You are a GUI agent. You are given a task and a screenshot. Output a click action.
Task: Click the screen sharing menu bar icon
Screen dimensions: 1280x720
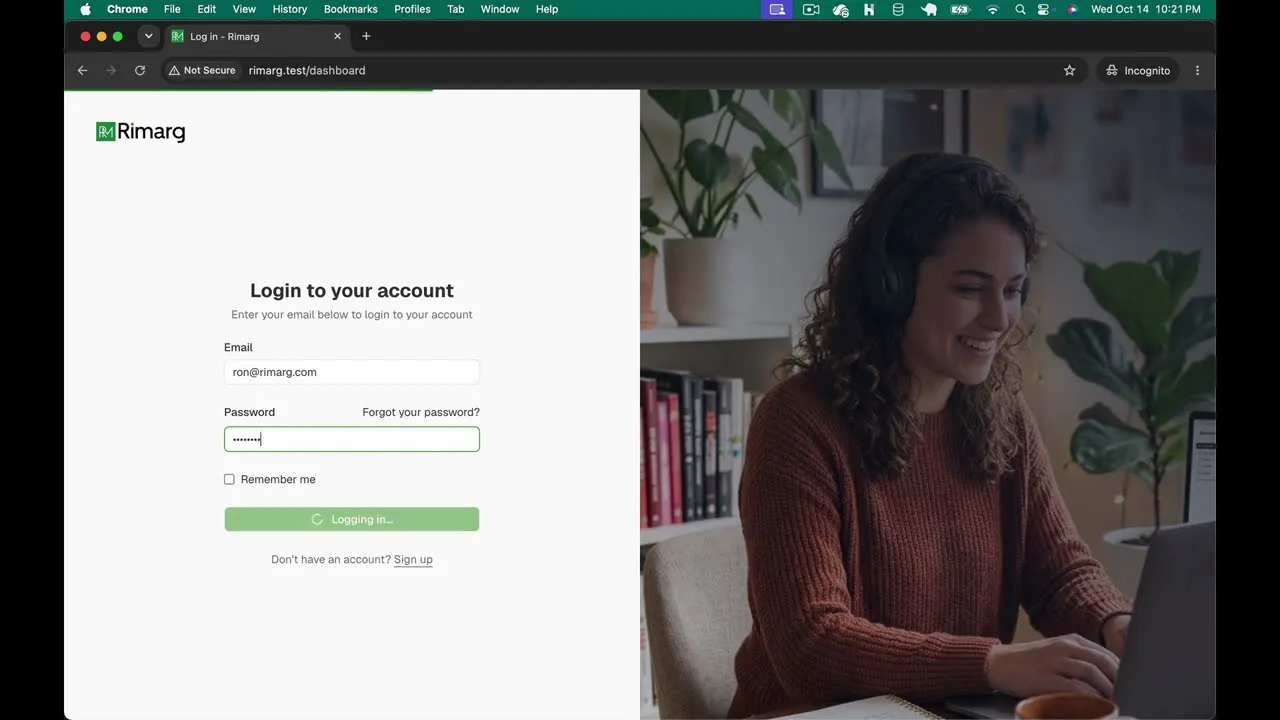[x=777, y=9]
